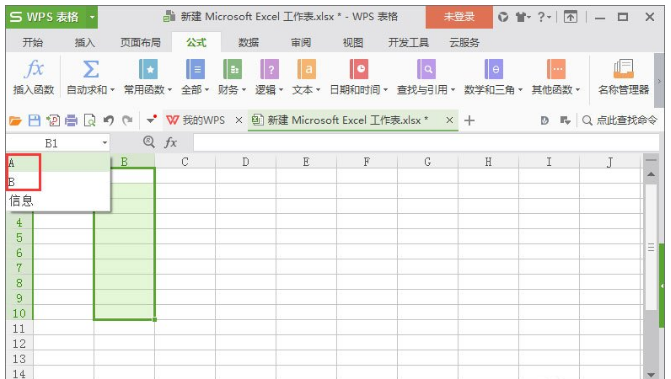Image resolution: width=671 pixels, height=379 pixels.
Task: Open the Name Box dropdown arrow
Action: click(x=104, y=142)
